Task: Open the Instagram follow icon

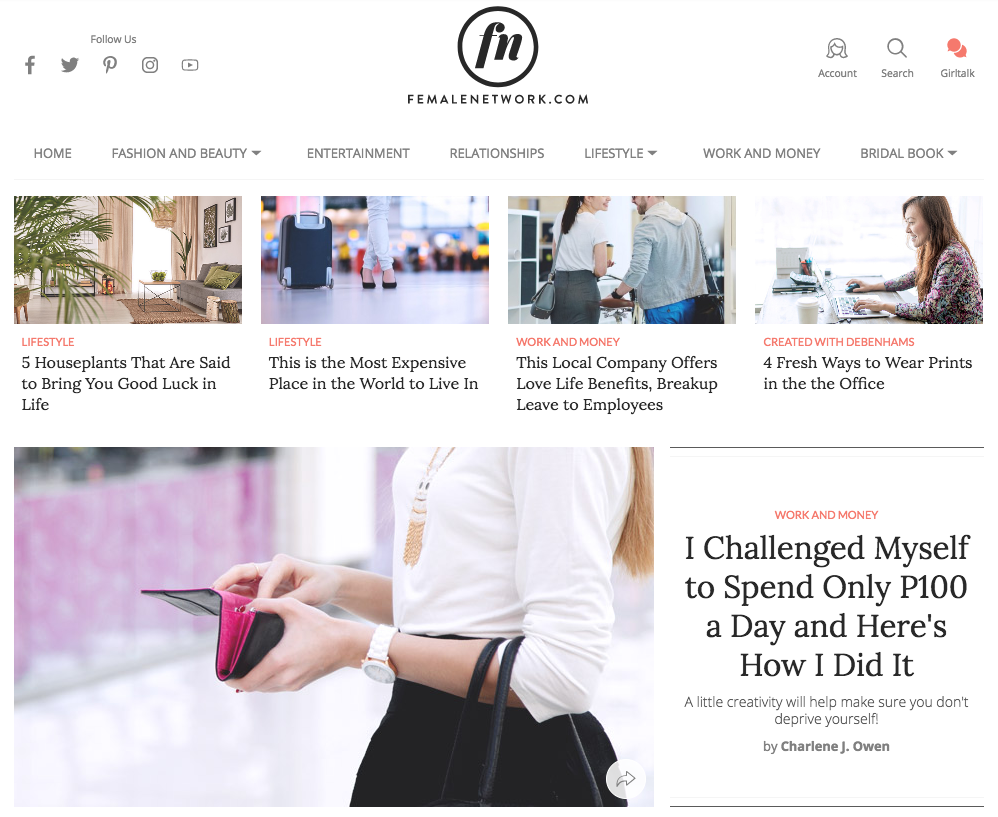Action: tap(150, 65)
